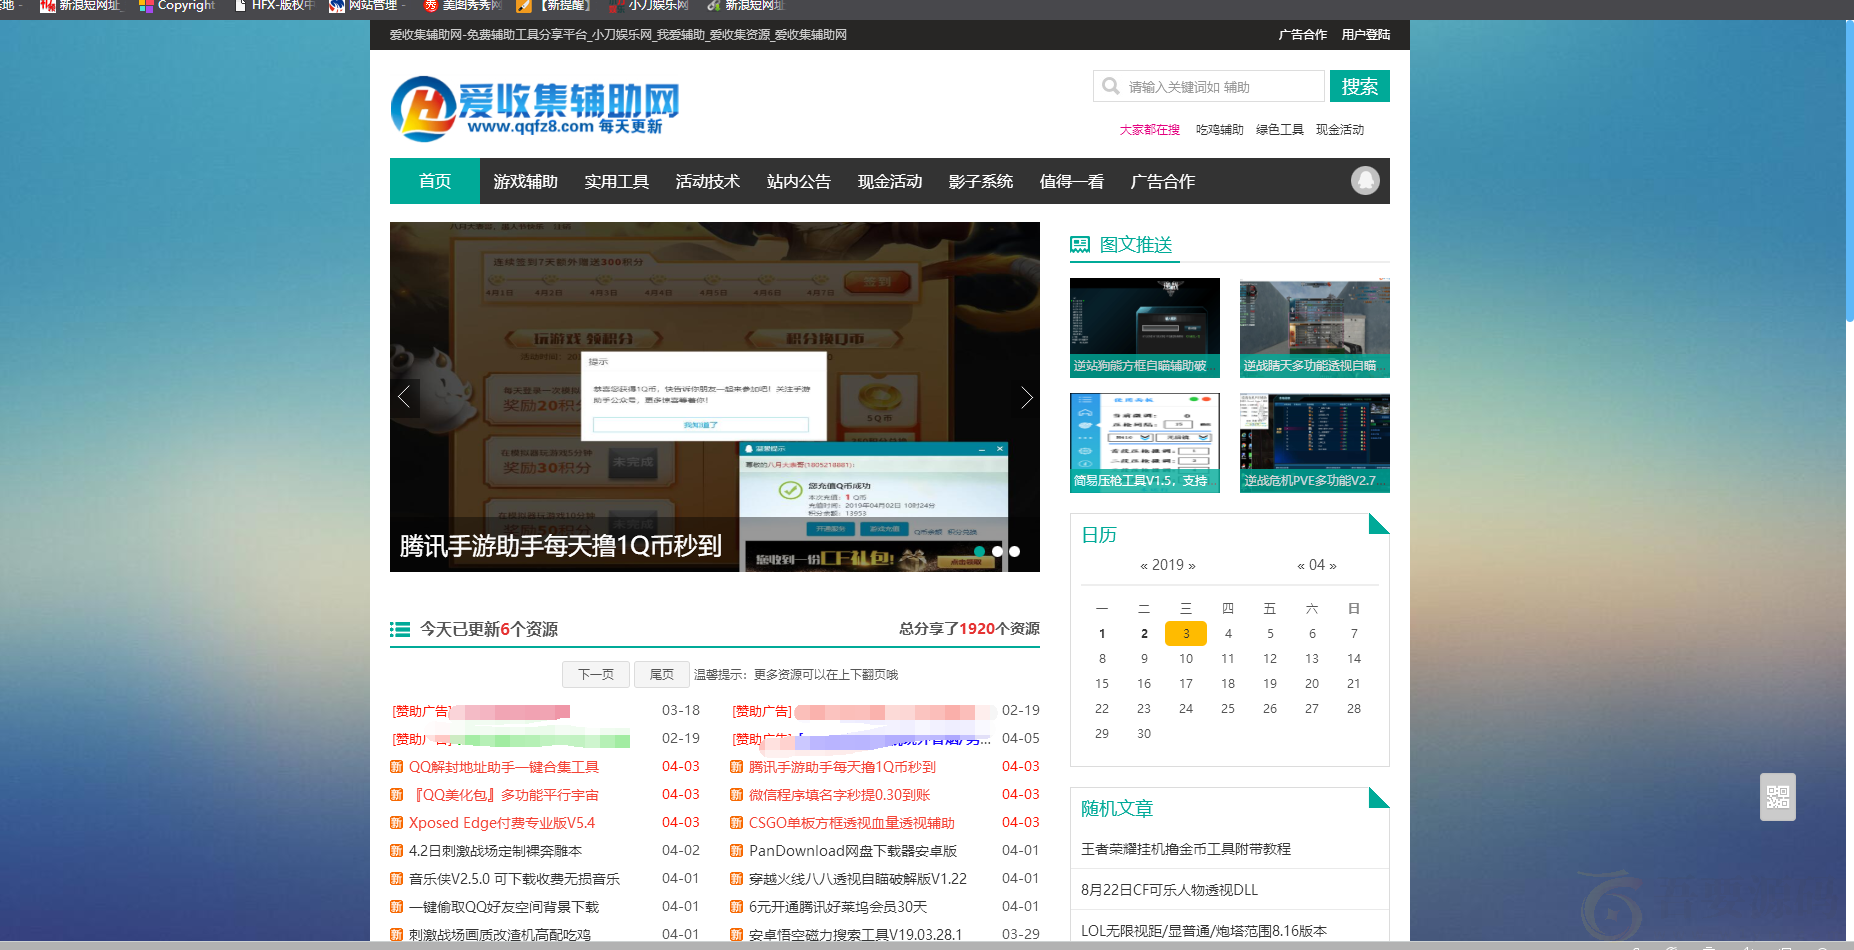Click the carousel image 腾讯手游助手

pos(715,397)
